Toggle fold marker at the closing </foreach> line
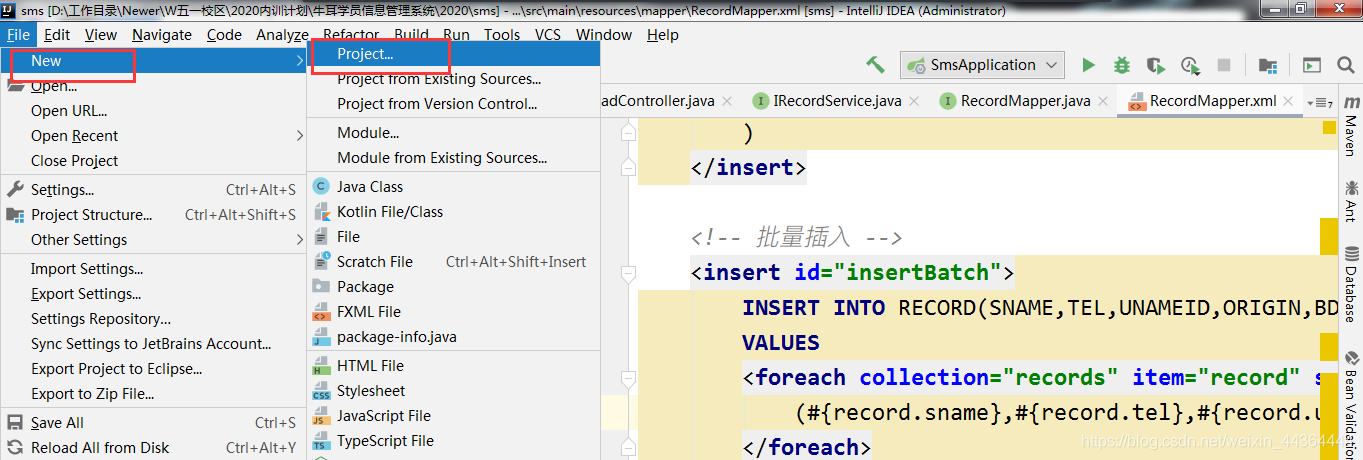The height and width of the screenshot is (460, 1363). tap(628, 447)
